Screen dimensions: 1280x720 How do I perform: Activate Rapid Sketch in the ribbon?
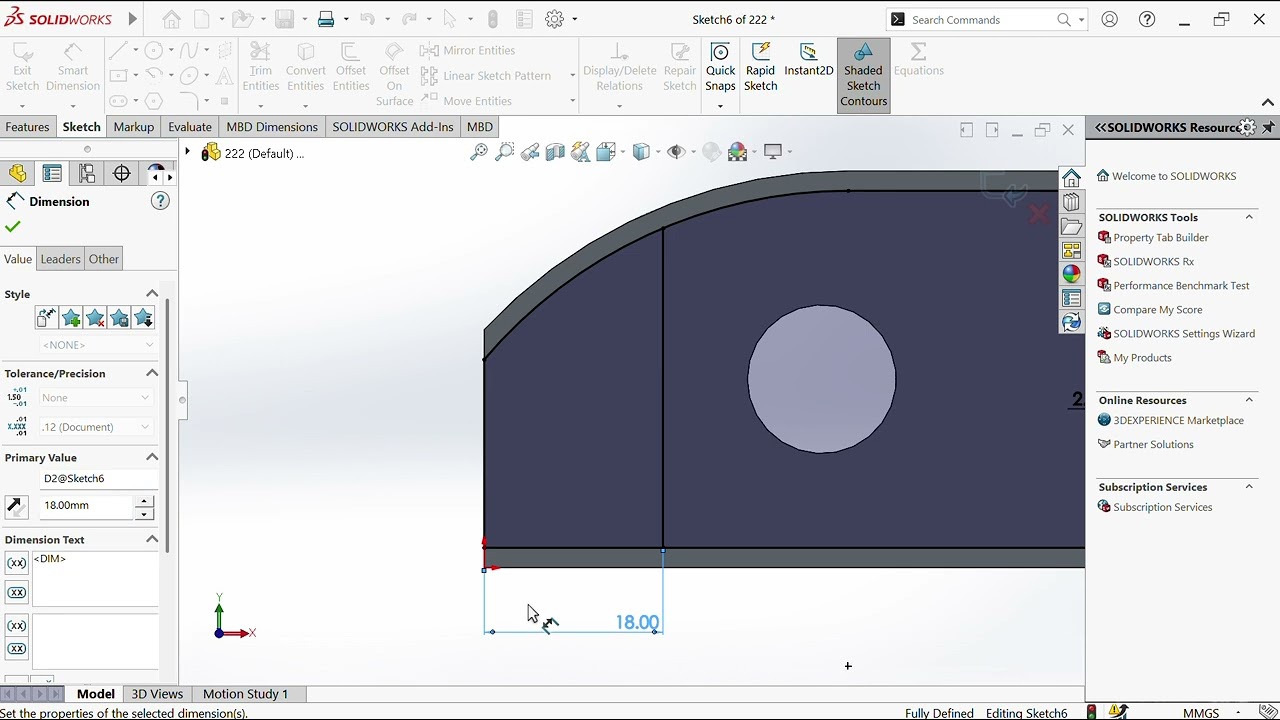click(760, 68)
